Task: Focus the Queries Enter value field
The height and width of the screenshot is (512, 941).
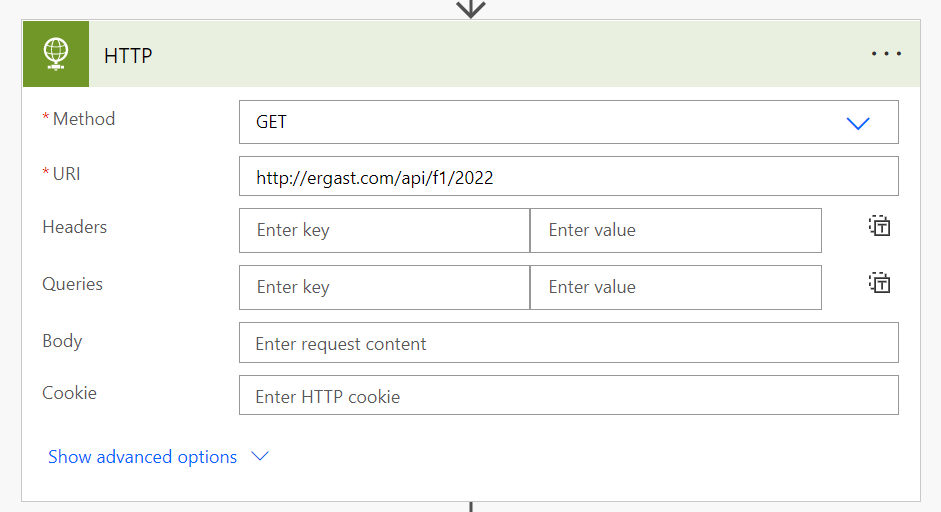Action: tap(675, 287)
